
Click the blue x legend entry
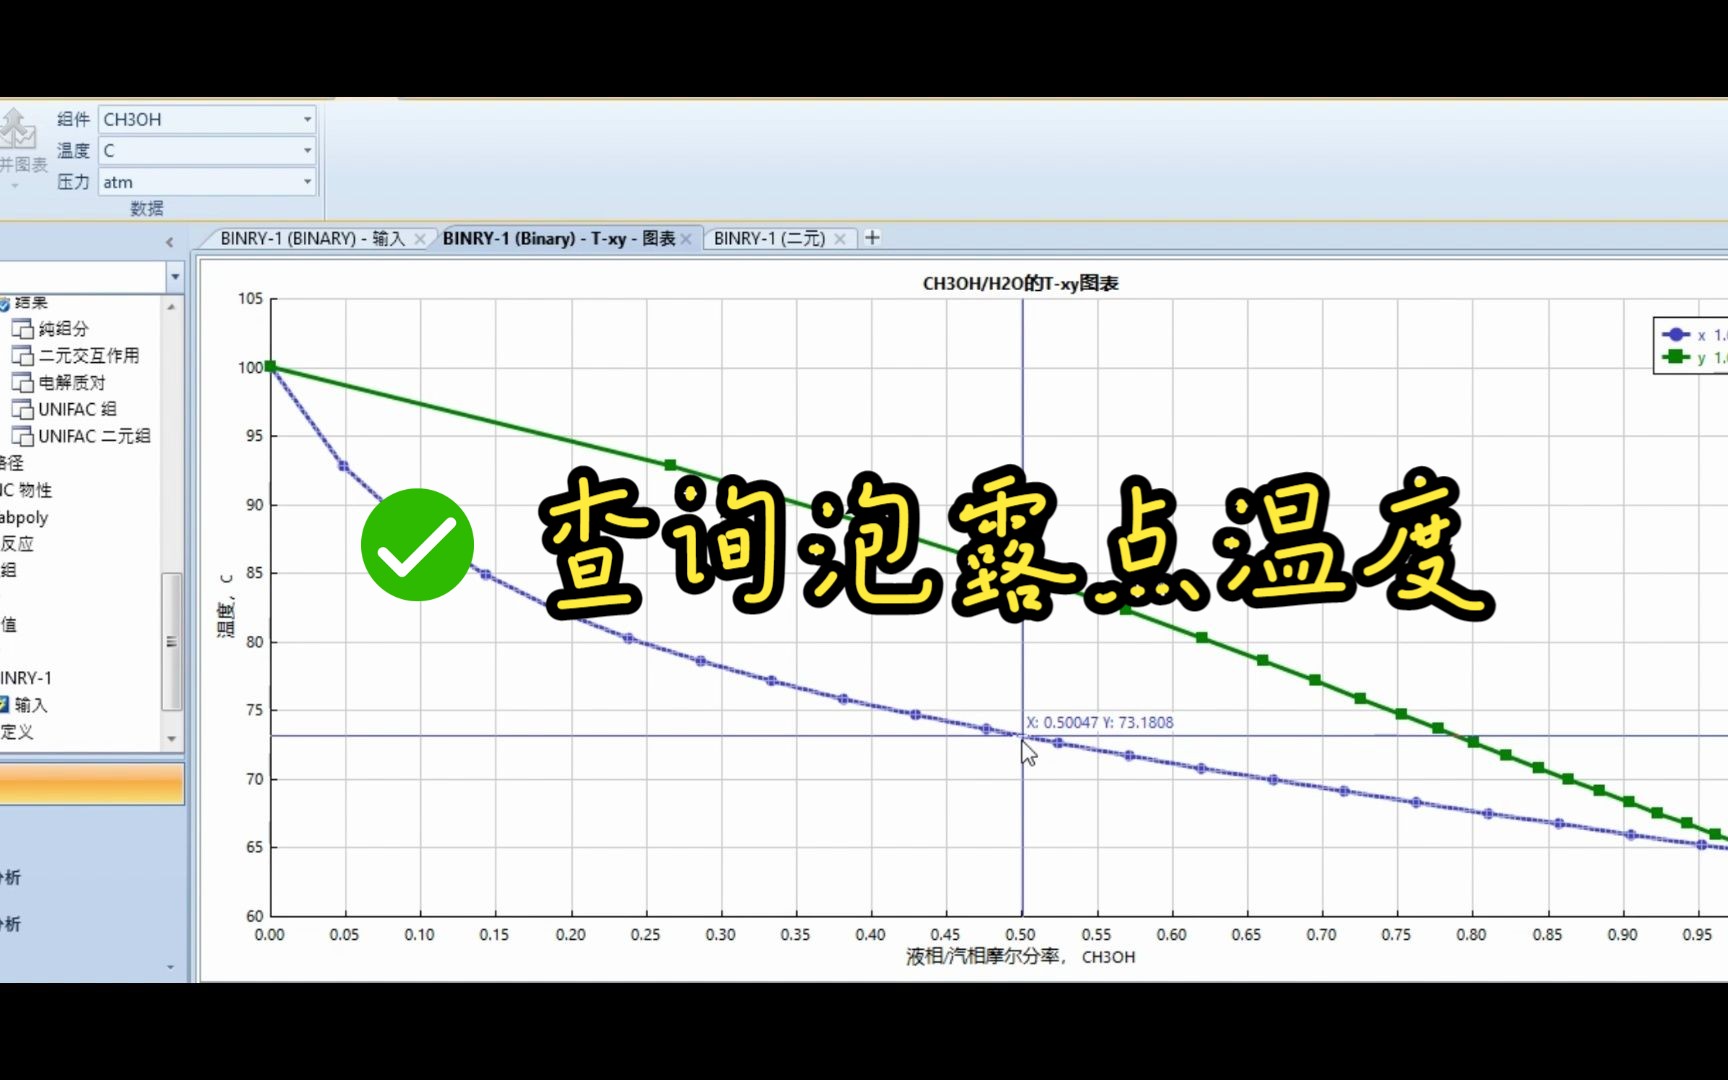(x=1692, y=335)
